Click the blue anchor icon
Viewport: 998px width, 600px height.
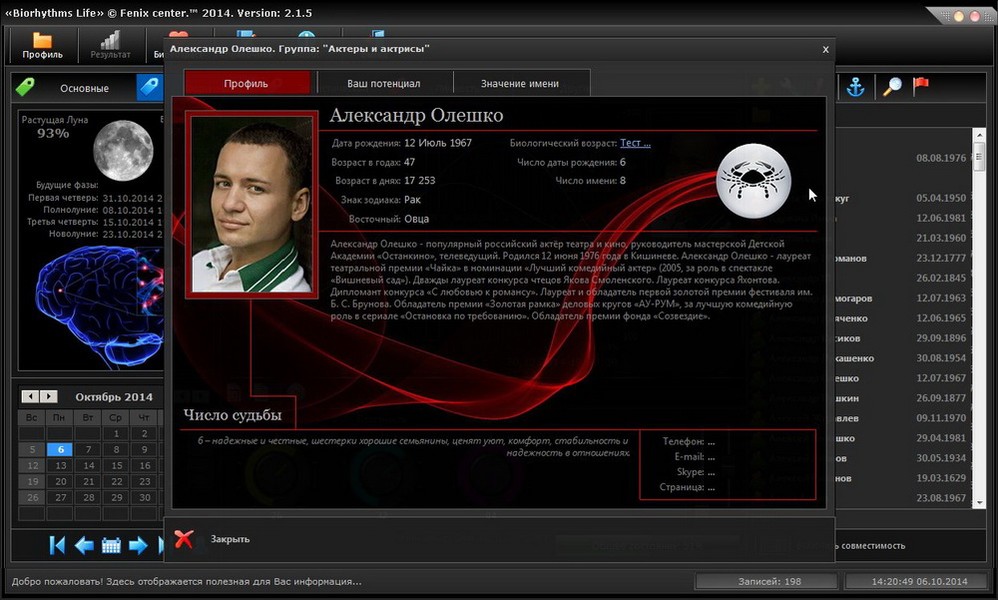click(x=855, y=87)
